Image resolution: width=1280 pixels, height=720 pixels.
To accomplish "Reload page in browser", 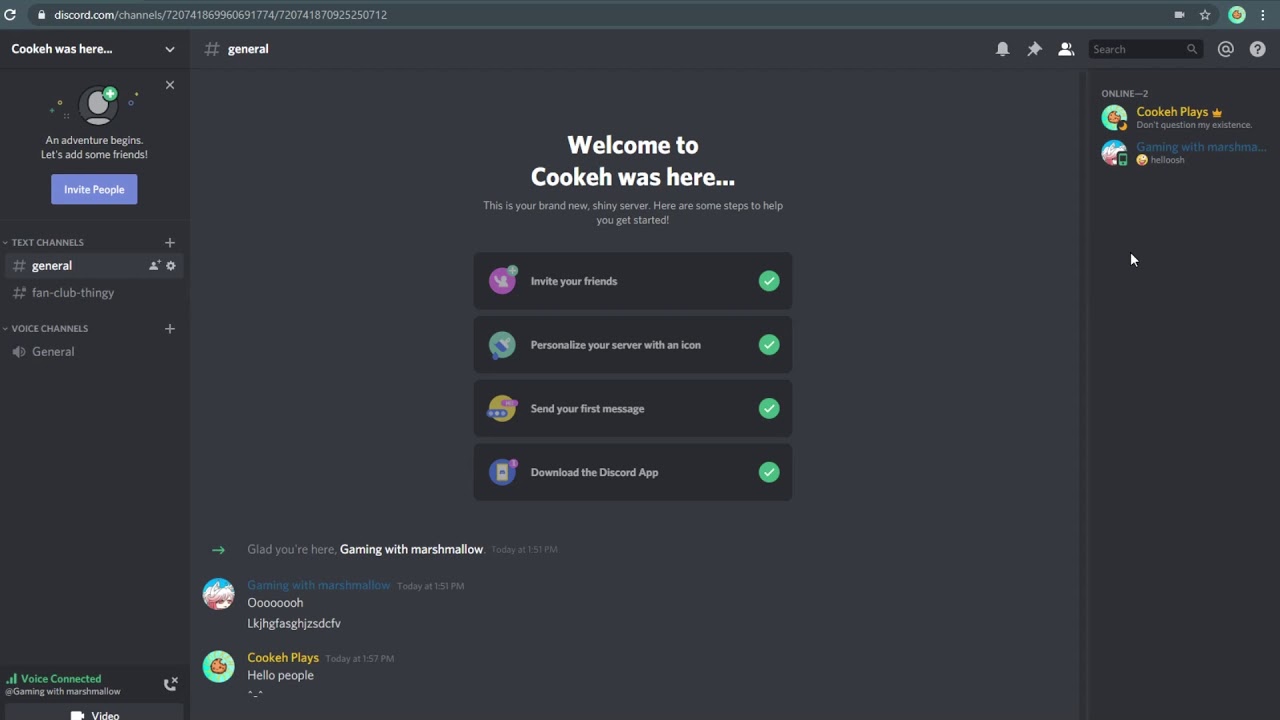I will click(10, 15).
